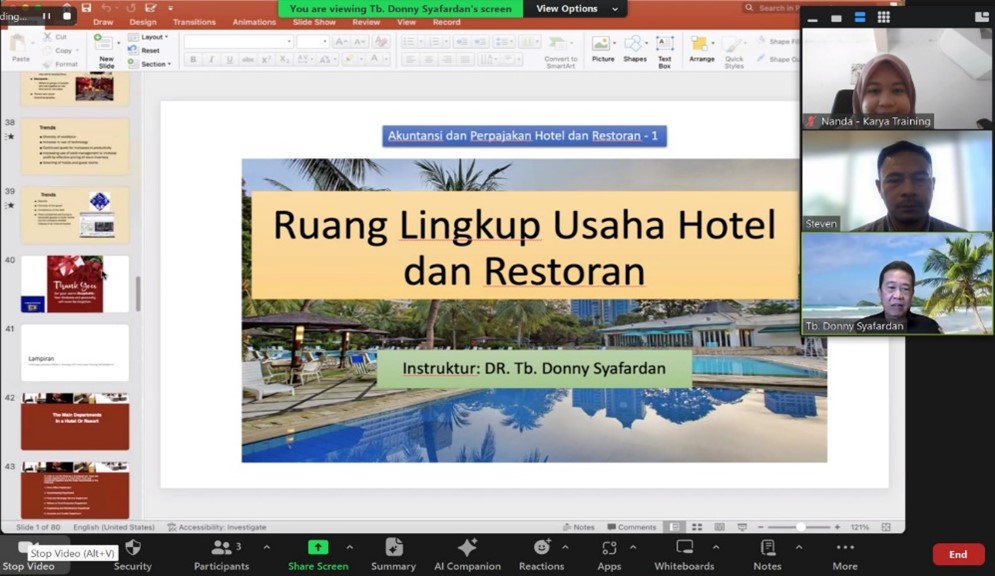
Task: Expand the arrow beside Whiteboards
Action: pos(716,547)
